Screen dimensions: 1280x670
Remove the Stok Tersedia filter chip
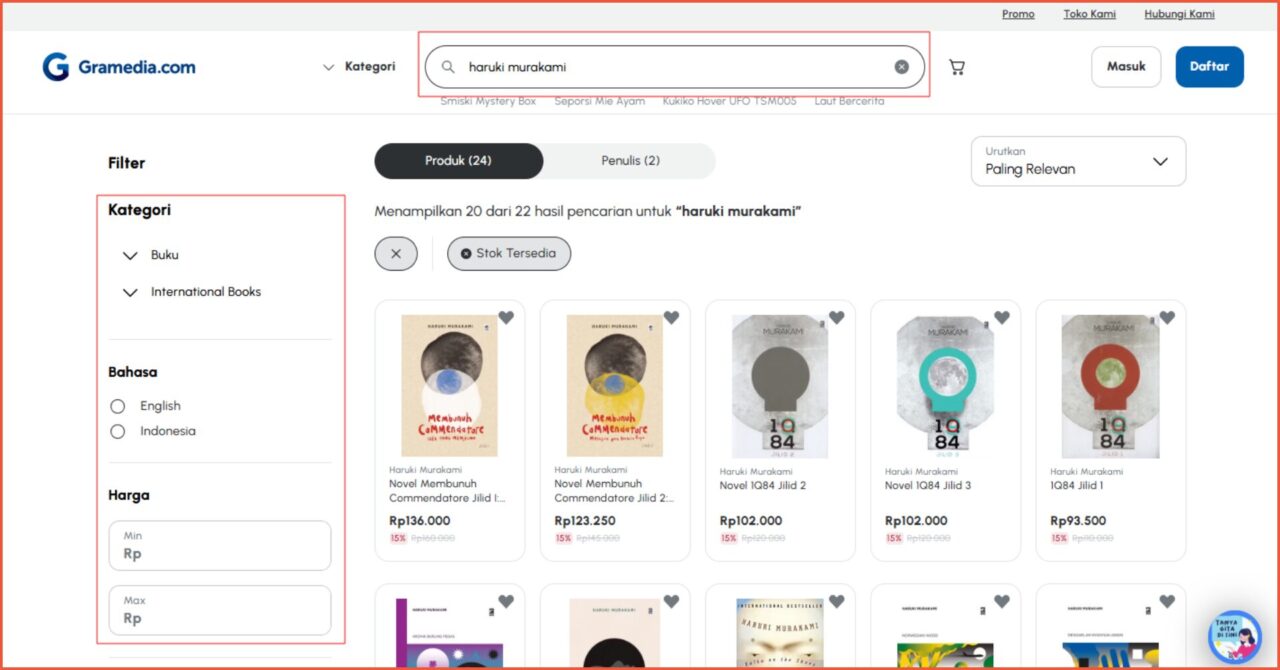click(466, 254)
